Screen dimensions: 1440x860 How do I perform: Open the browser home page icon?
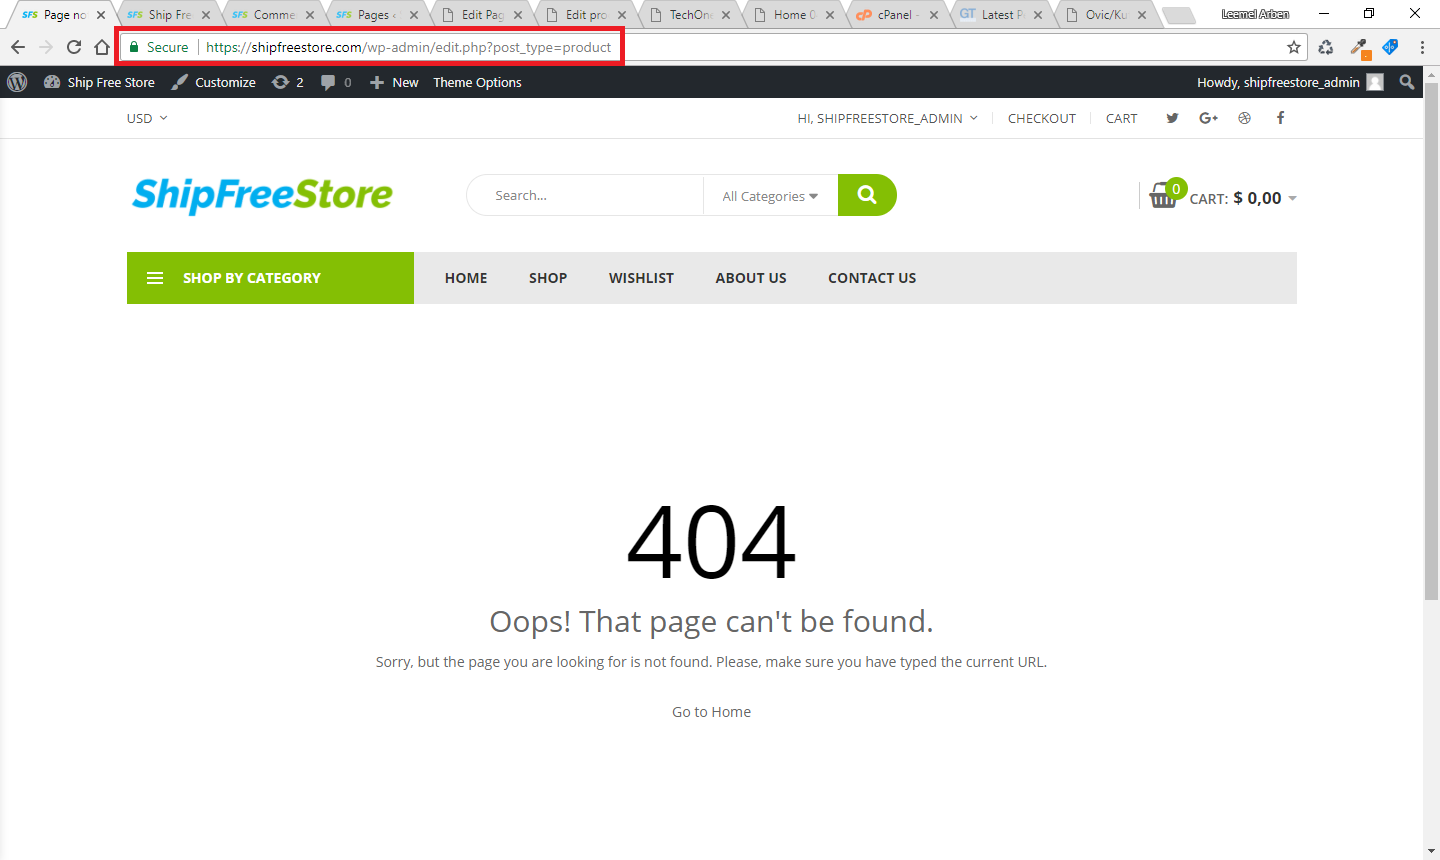coord(102,47)
